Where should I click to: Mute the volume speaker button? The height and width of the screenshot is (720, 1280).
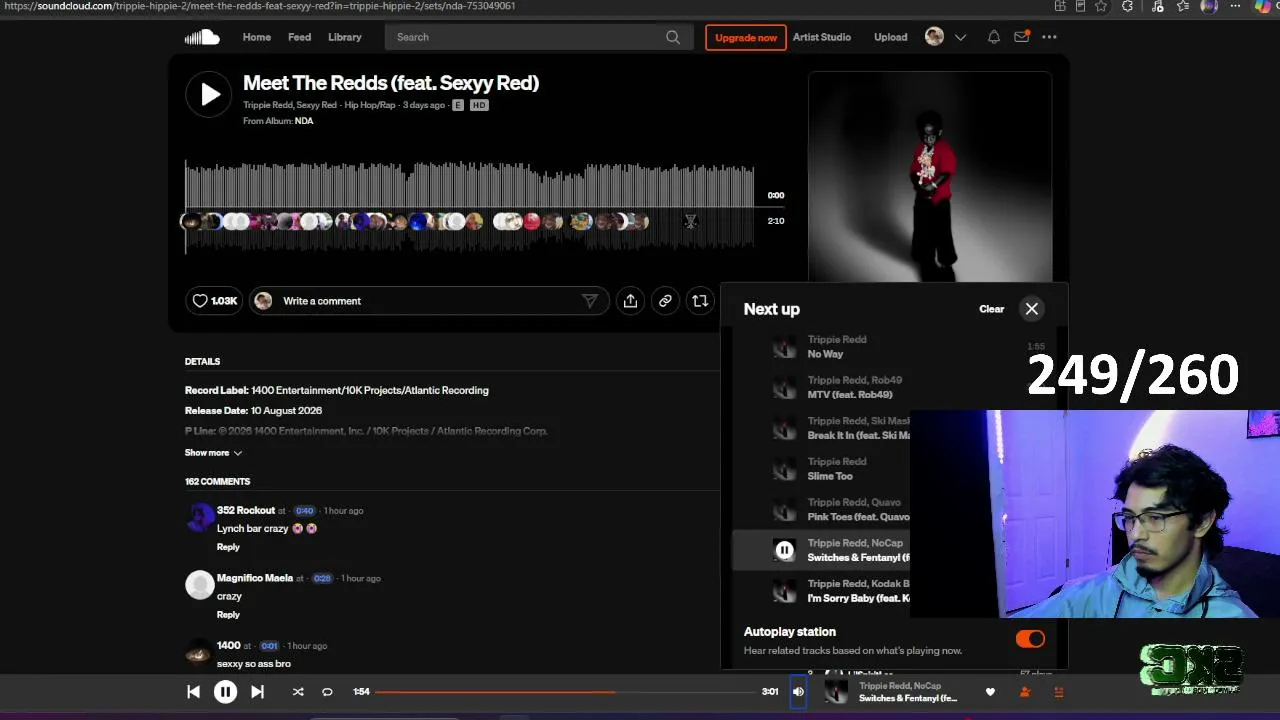798,691
